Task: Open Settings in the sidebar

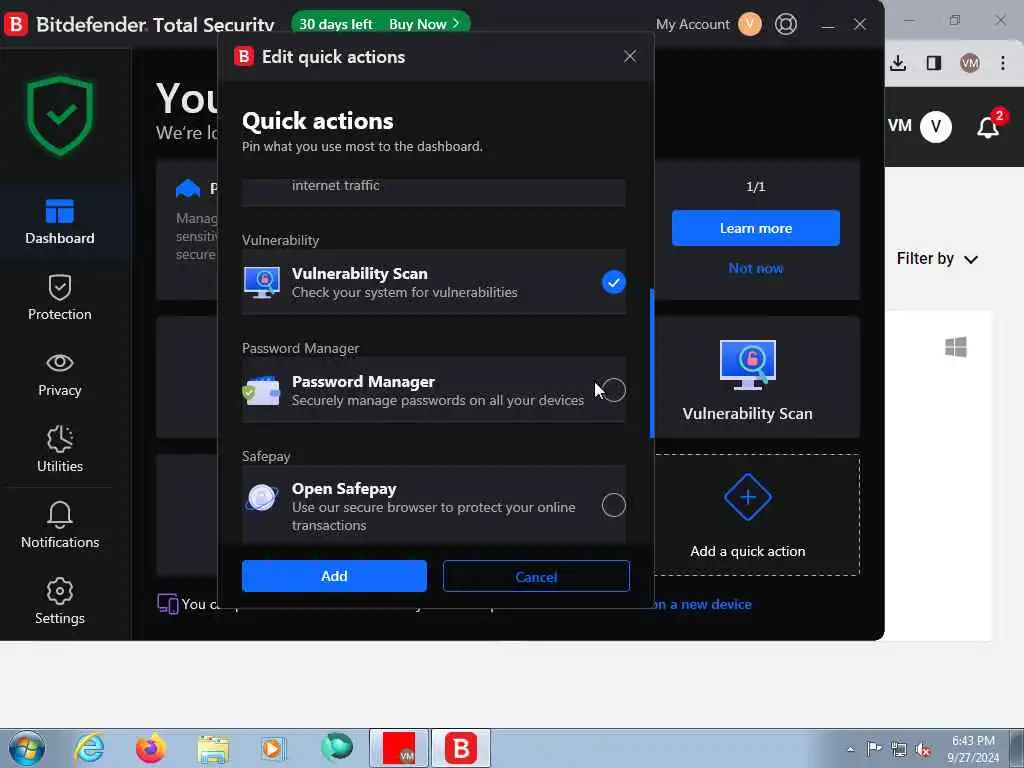Action: click(59, 601)
